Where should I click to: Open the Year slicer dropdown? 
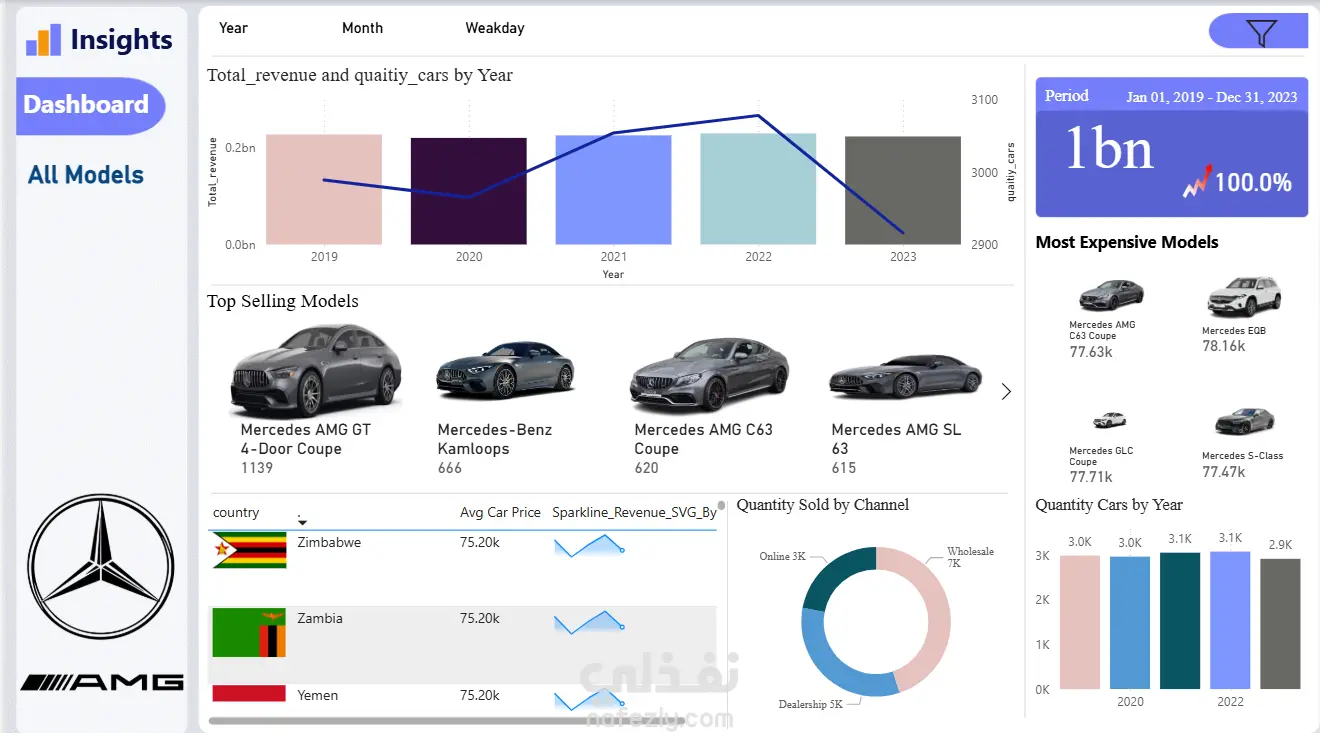click(233, 28)
